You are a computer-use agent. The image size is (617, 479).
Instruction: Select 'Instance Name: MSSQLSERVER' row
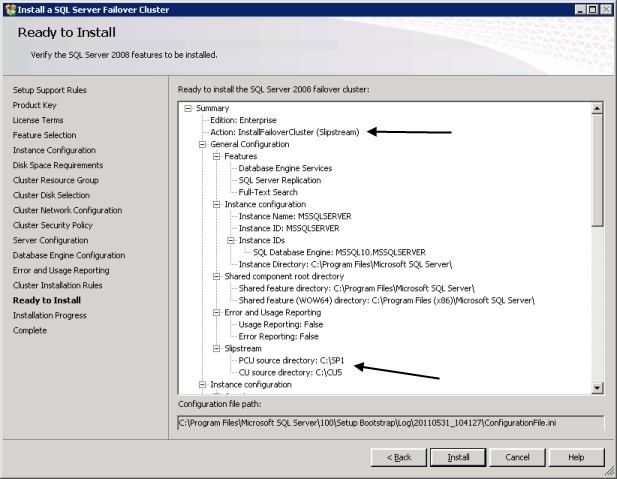(x=295, y=216)
